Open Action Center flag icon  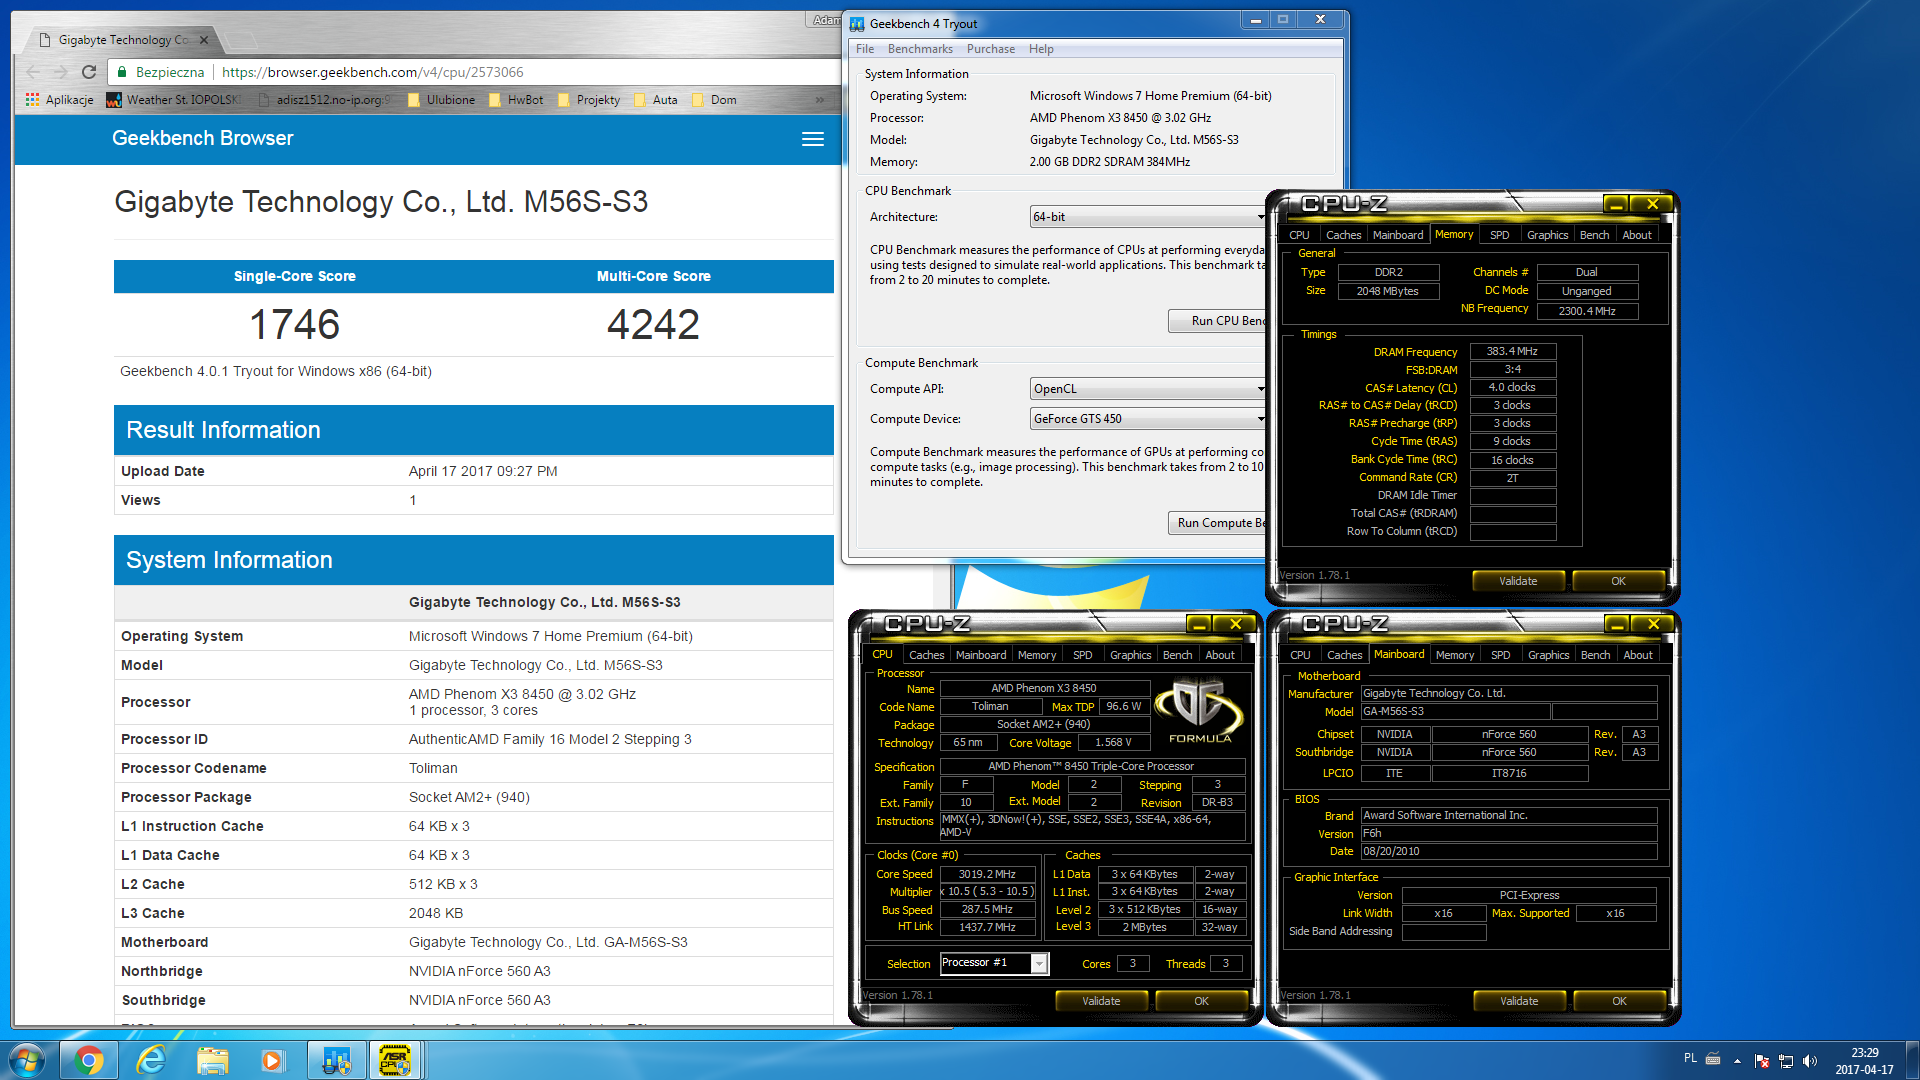[1762, 1060]
